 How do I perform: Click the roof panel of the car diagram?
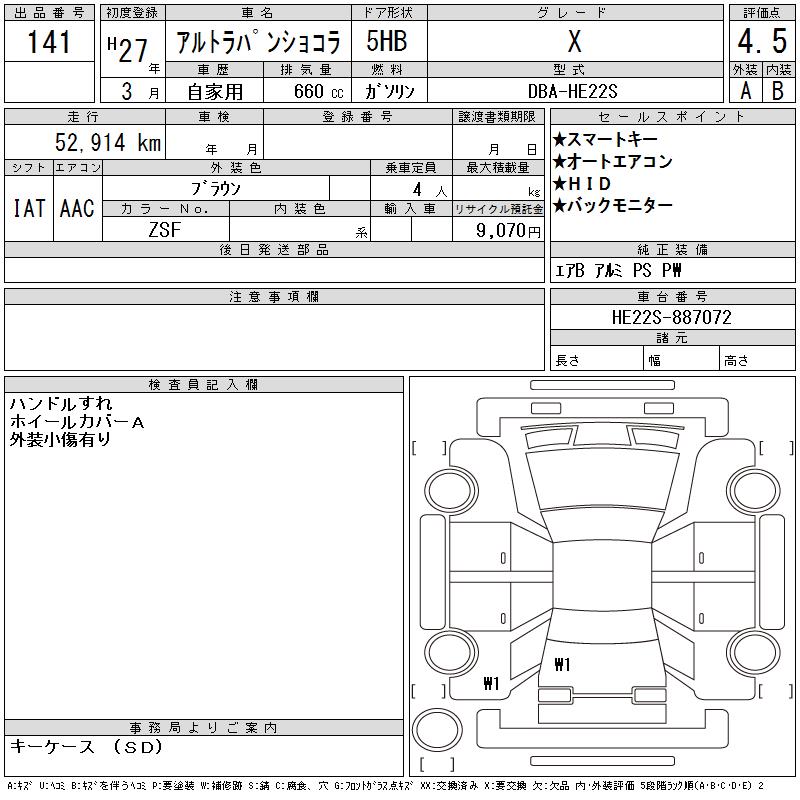(x=602, y=576)
